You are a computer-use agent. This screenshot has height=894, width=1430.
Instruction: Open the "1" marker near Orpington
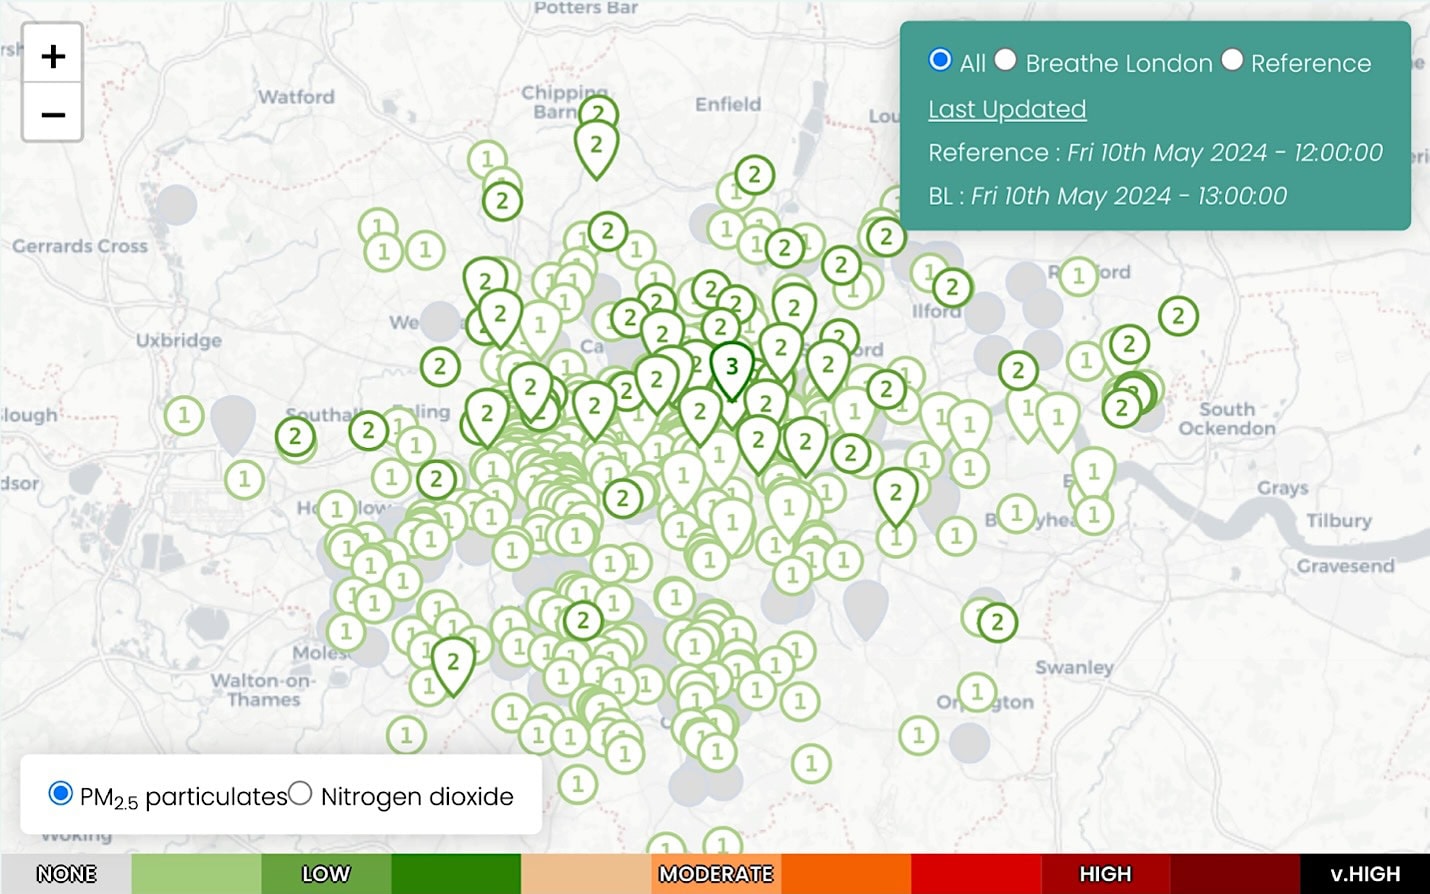pos(977,690)
